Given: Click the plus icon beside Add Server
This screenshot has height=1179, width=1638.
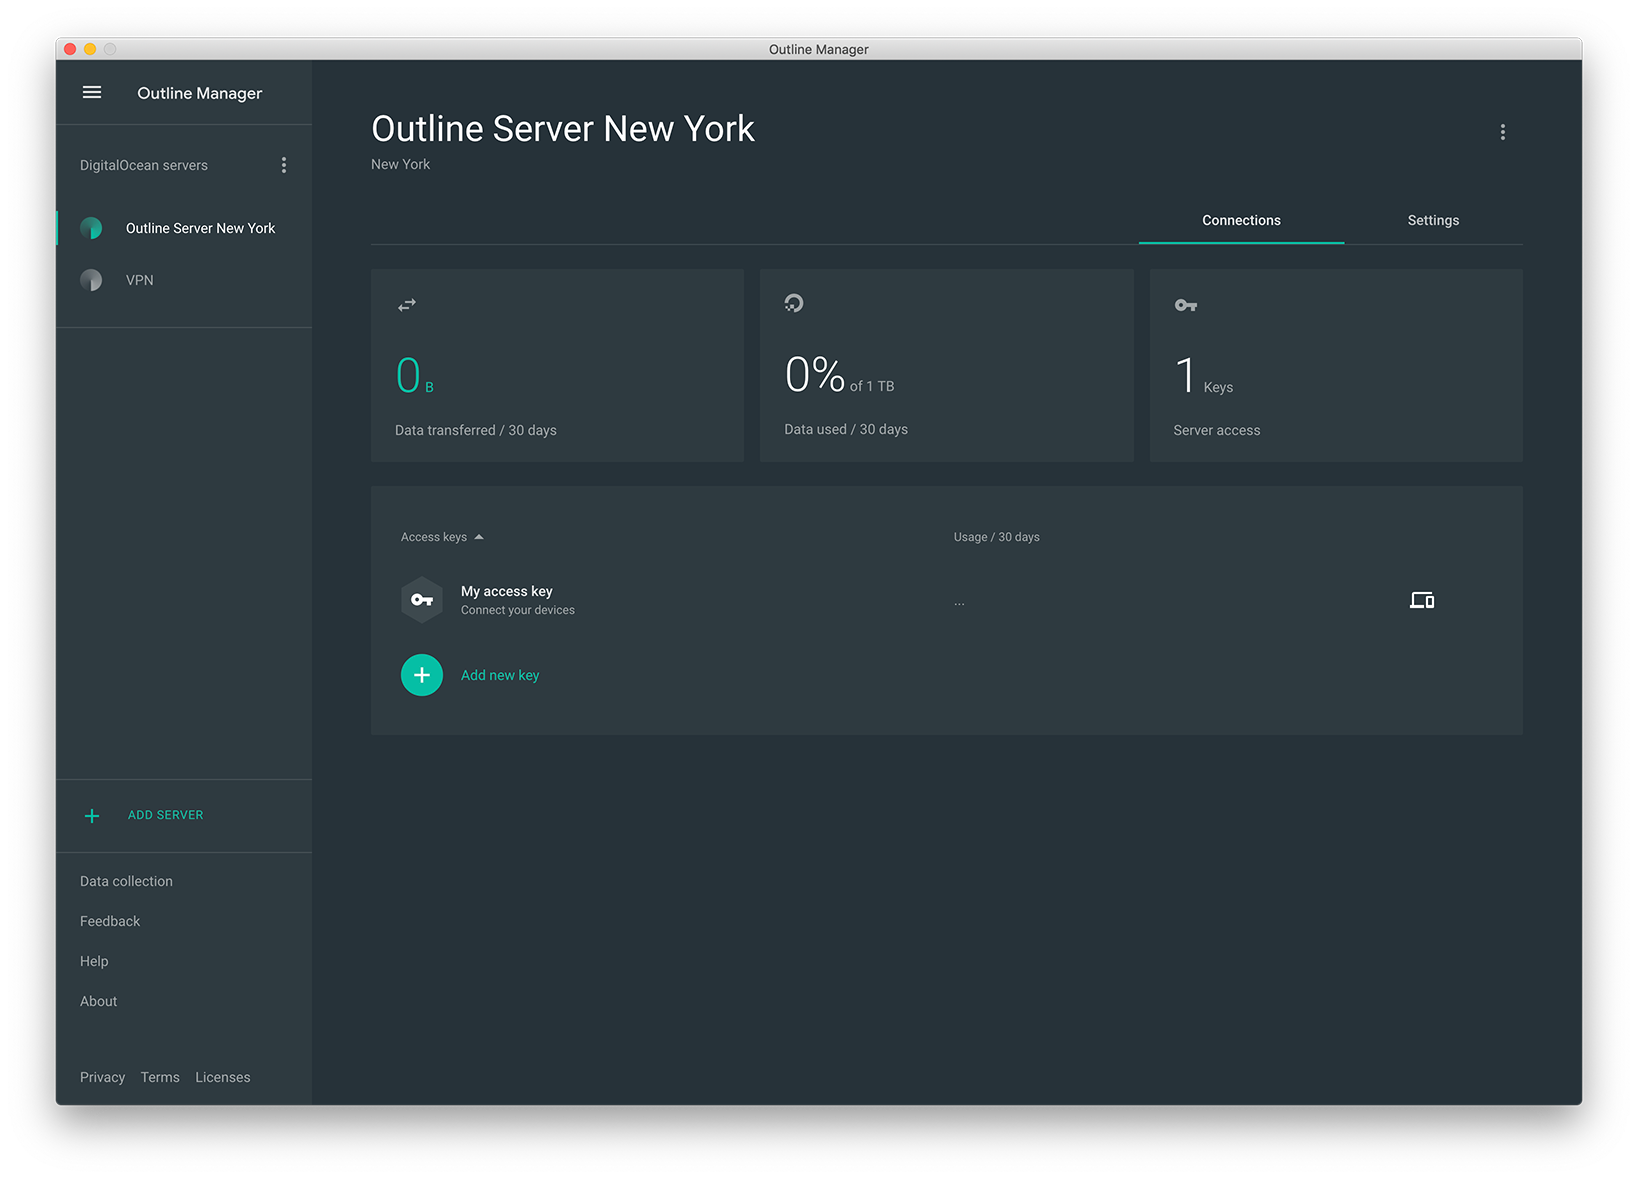Looking at the screenshot, I should click(92, 816).
